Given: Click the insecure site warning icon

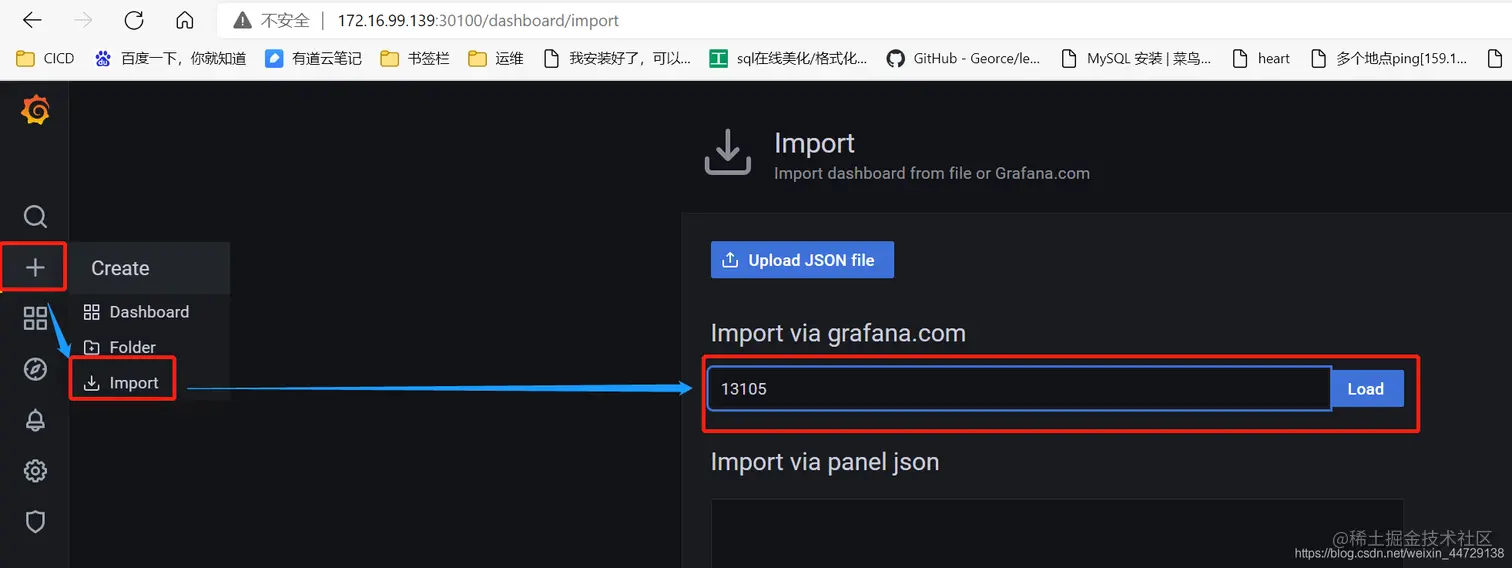Looking at the screenshot, I should point(241,20).
